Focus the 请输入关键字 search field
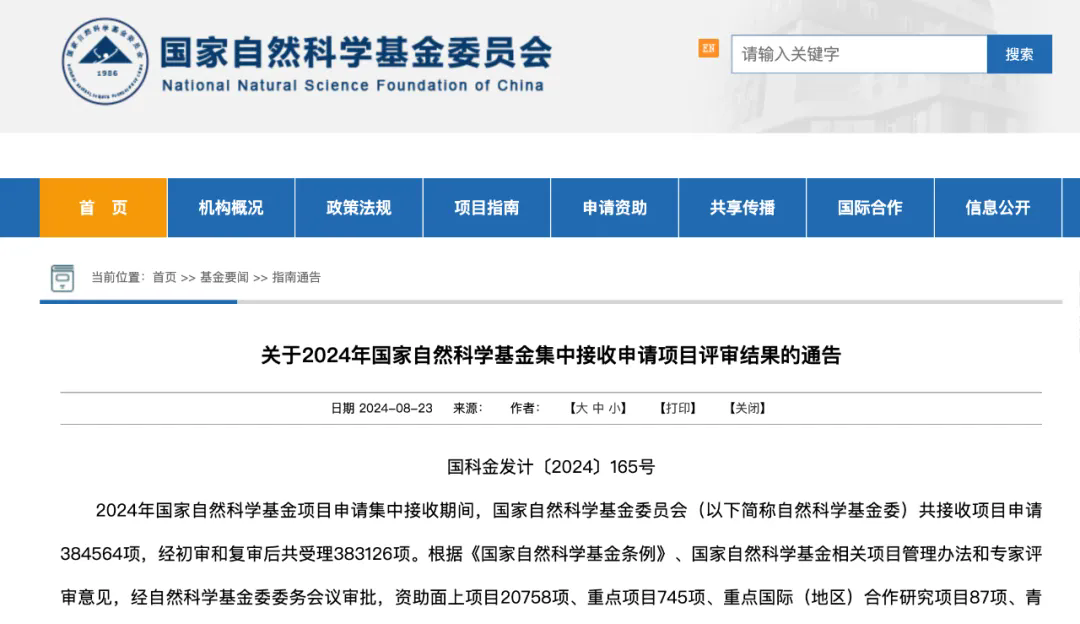Screen dimensions: 1080x624 coord(858,54)
